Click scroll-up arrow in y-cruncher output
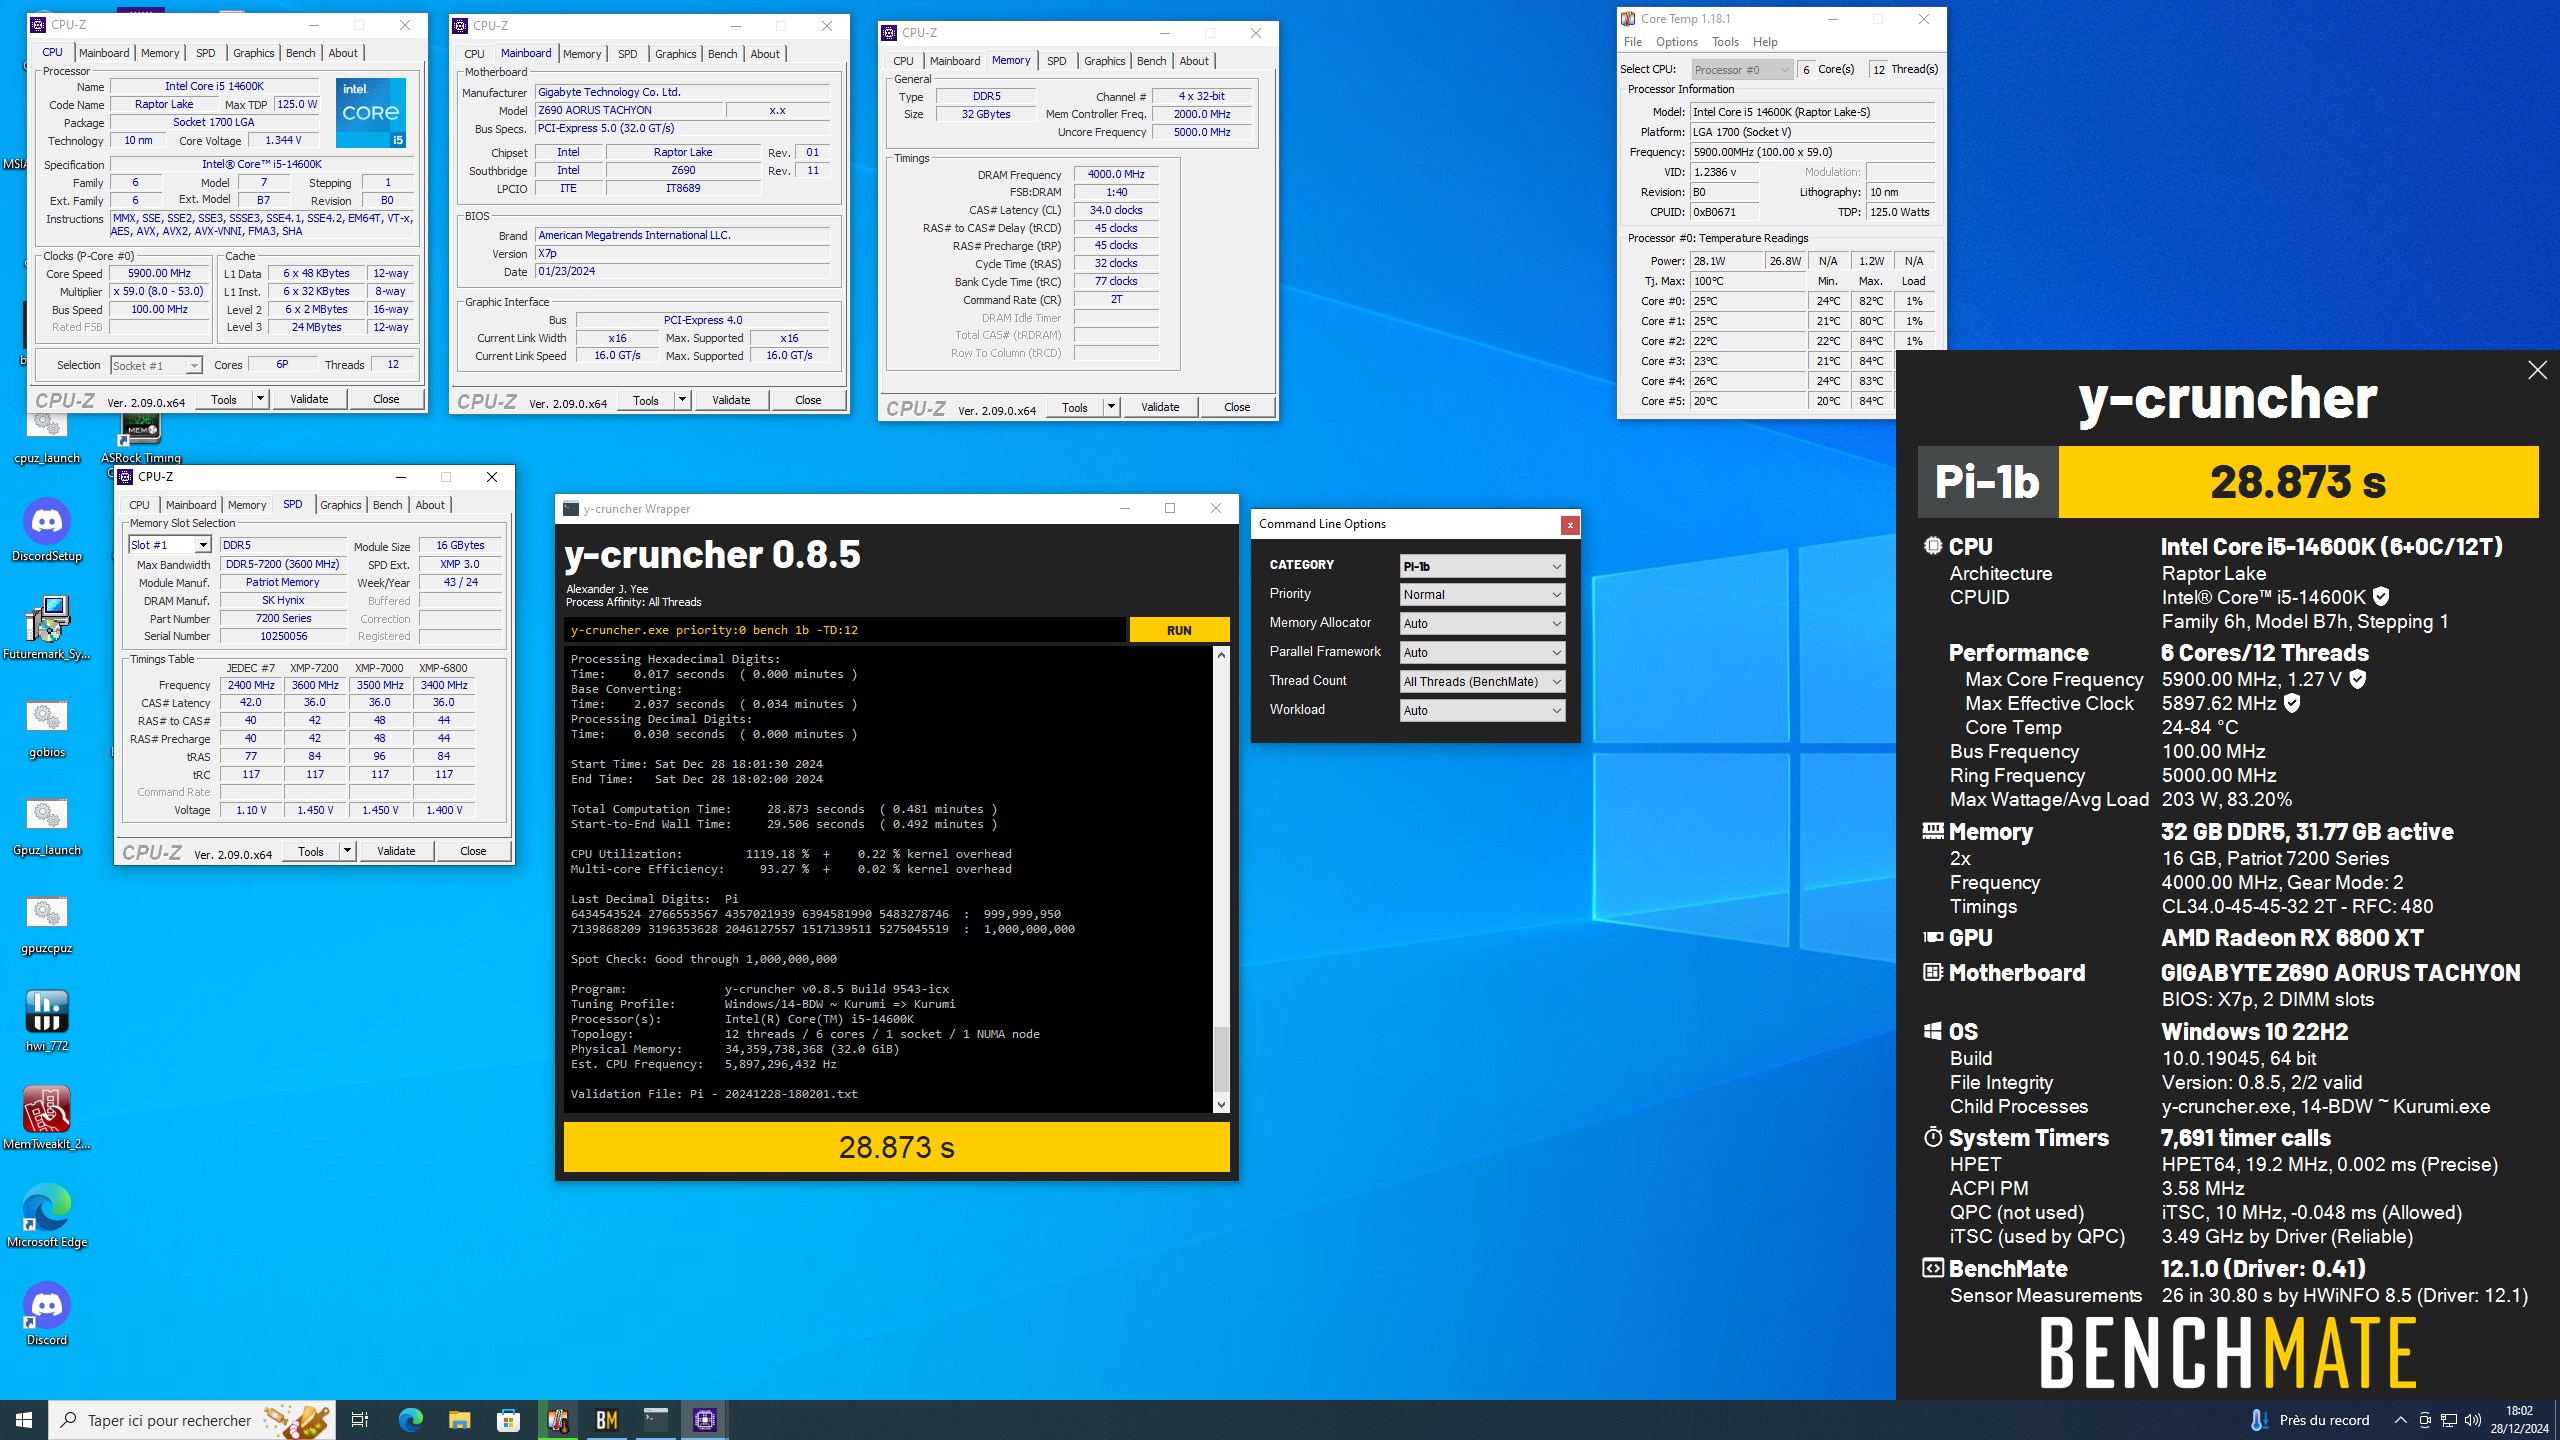 (x=1221, y=655)
